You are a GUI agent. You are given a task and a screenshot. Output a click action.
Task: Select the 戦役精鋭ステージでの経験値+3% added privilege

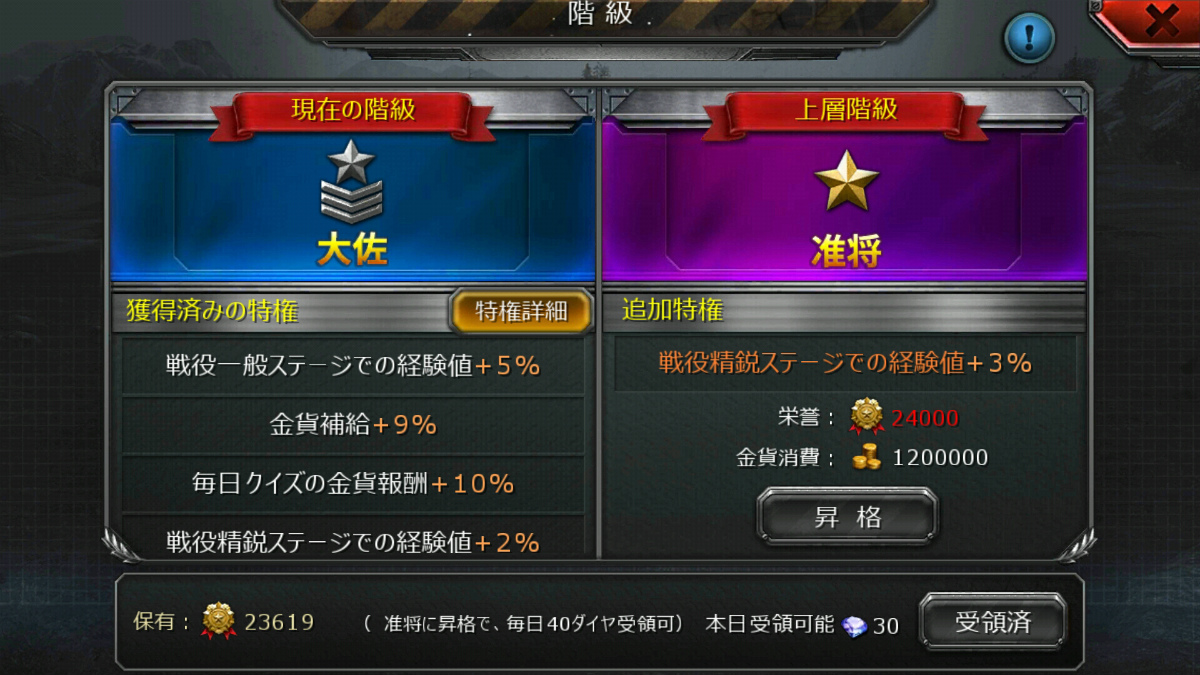click(x=845, y=363)
